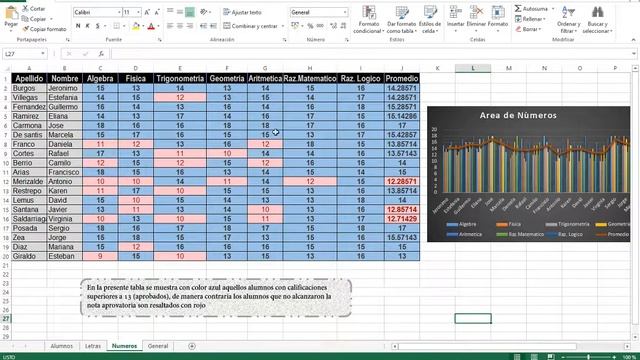Open fill color dropdown arrow
Viewport: 640px width, 360px height.
[143, 26]
